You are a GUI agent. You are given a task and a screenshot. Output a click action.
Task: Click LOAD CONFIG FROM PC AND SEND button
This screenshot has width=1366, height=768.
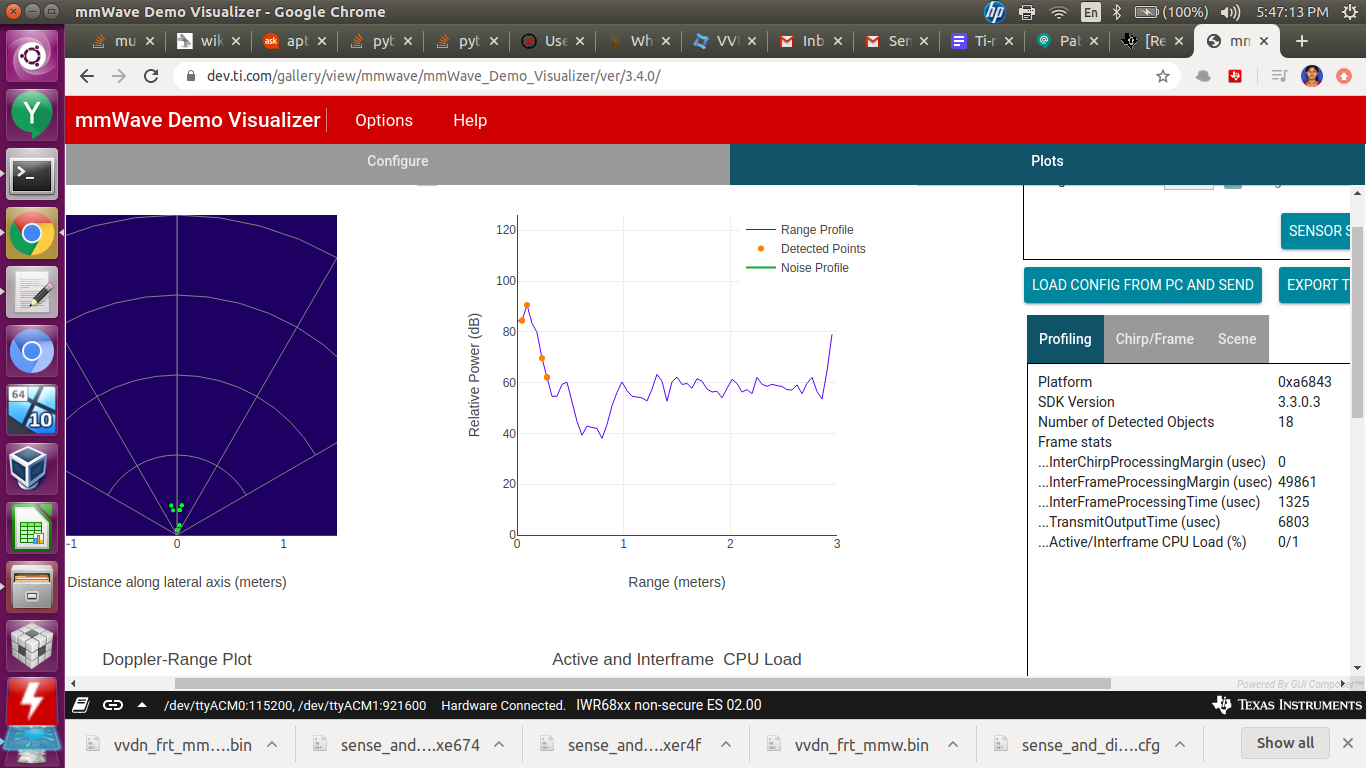(1143, 285)
